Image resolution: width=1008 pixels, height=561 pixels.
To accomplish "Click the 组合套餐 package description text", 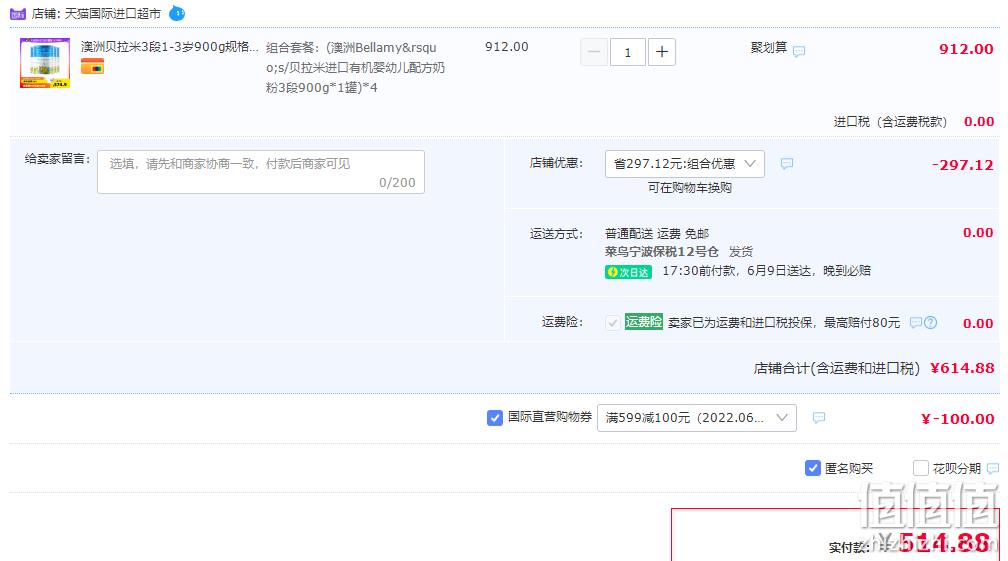I will pos(356,67).
